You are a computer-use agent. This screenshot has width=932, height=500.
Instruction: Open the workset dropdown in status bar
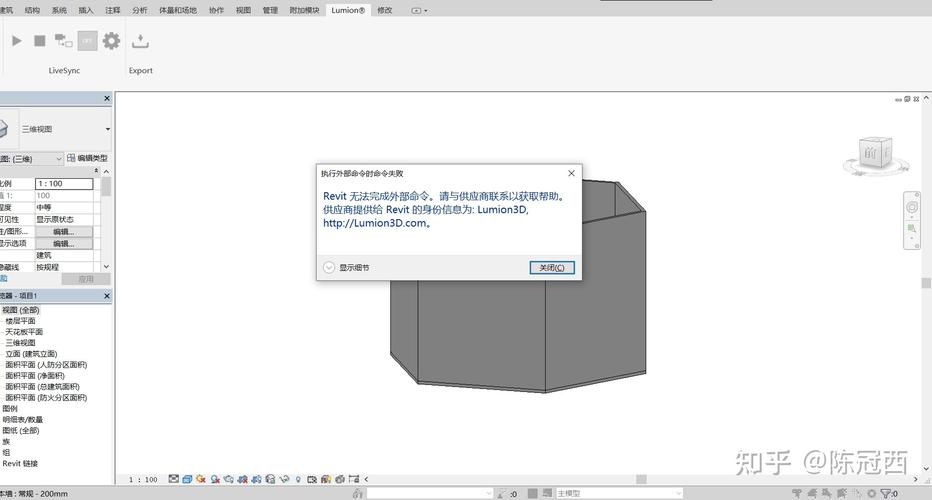[430, 493]
